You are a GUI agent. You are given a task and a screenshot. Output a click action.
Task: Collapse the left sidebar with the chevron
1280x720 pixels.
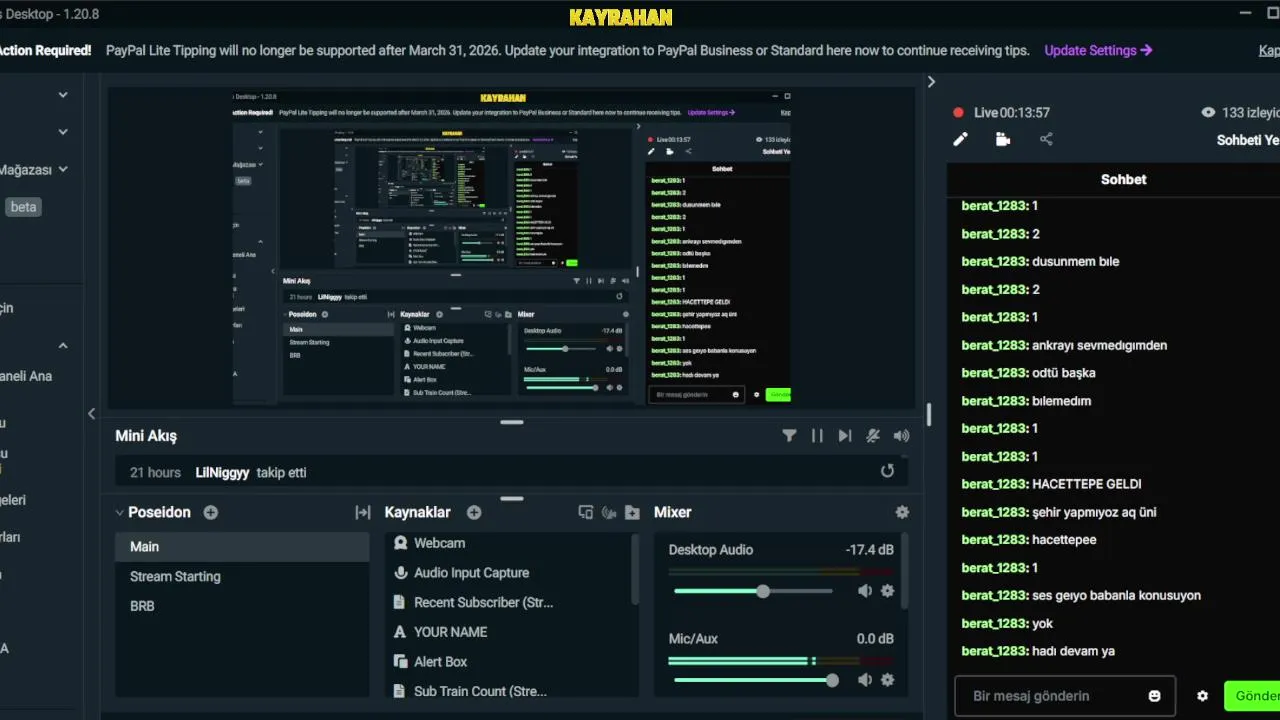point(91,413)
